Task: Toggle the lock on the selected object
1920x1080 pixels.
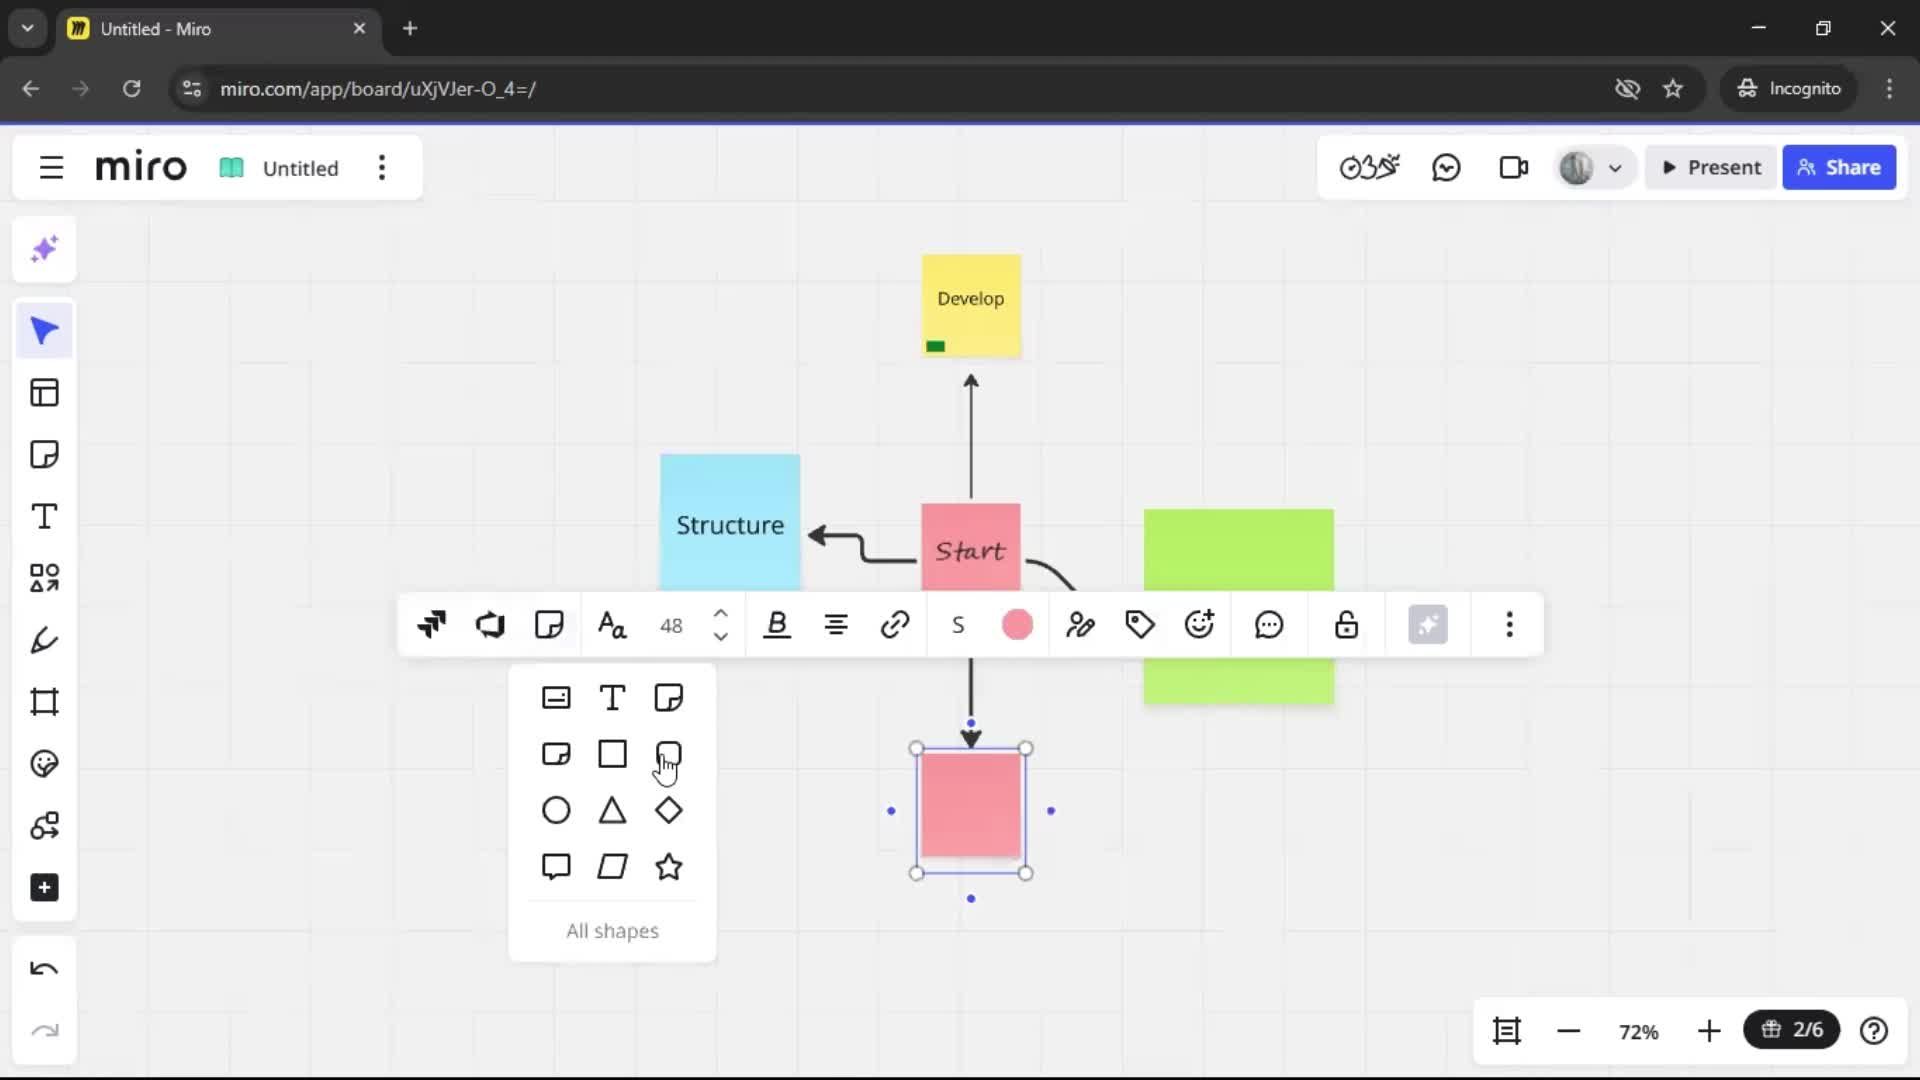Action: click(1346, 625)
